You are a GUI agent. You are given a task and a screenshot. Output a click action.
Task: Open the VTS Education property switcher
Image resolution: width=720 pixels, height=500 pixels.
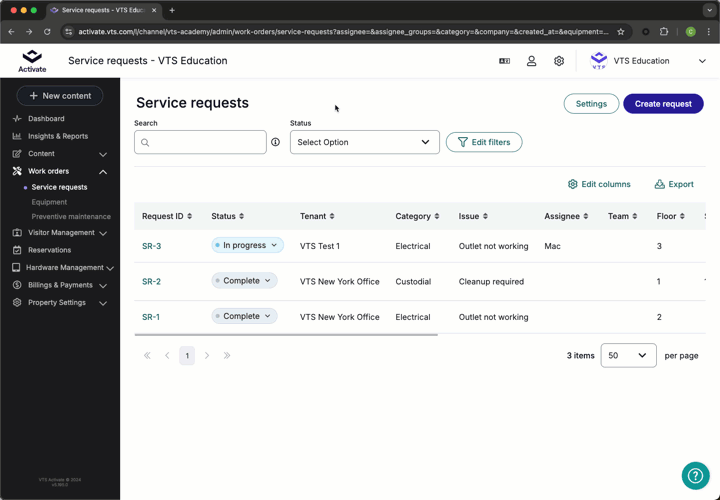pyautogui.click(x=647, y=61)
